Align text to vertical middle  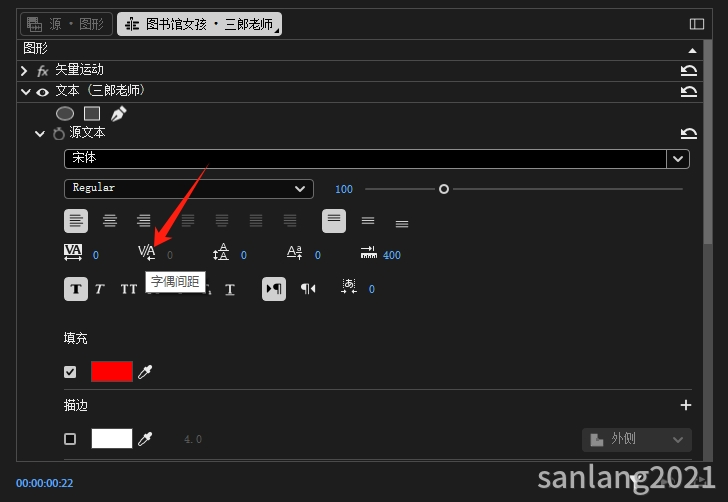coord(368,221)
